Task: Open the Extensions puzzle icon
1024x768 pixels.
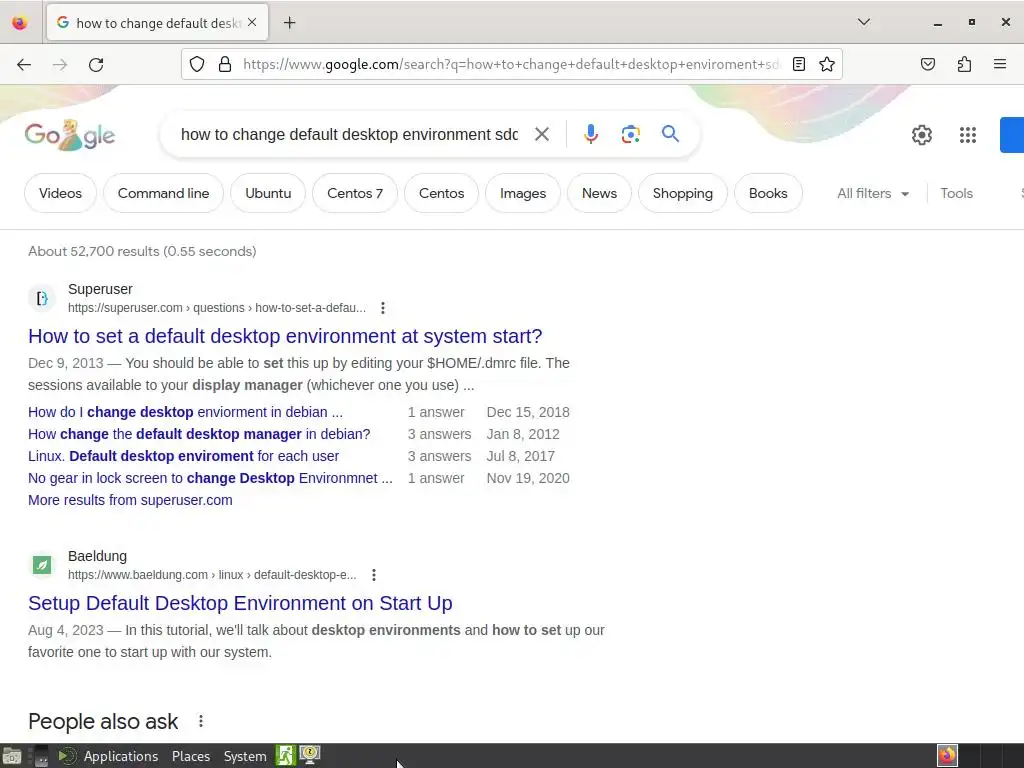Action: point(964,64)
